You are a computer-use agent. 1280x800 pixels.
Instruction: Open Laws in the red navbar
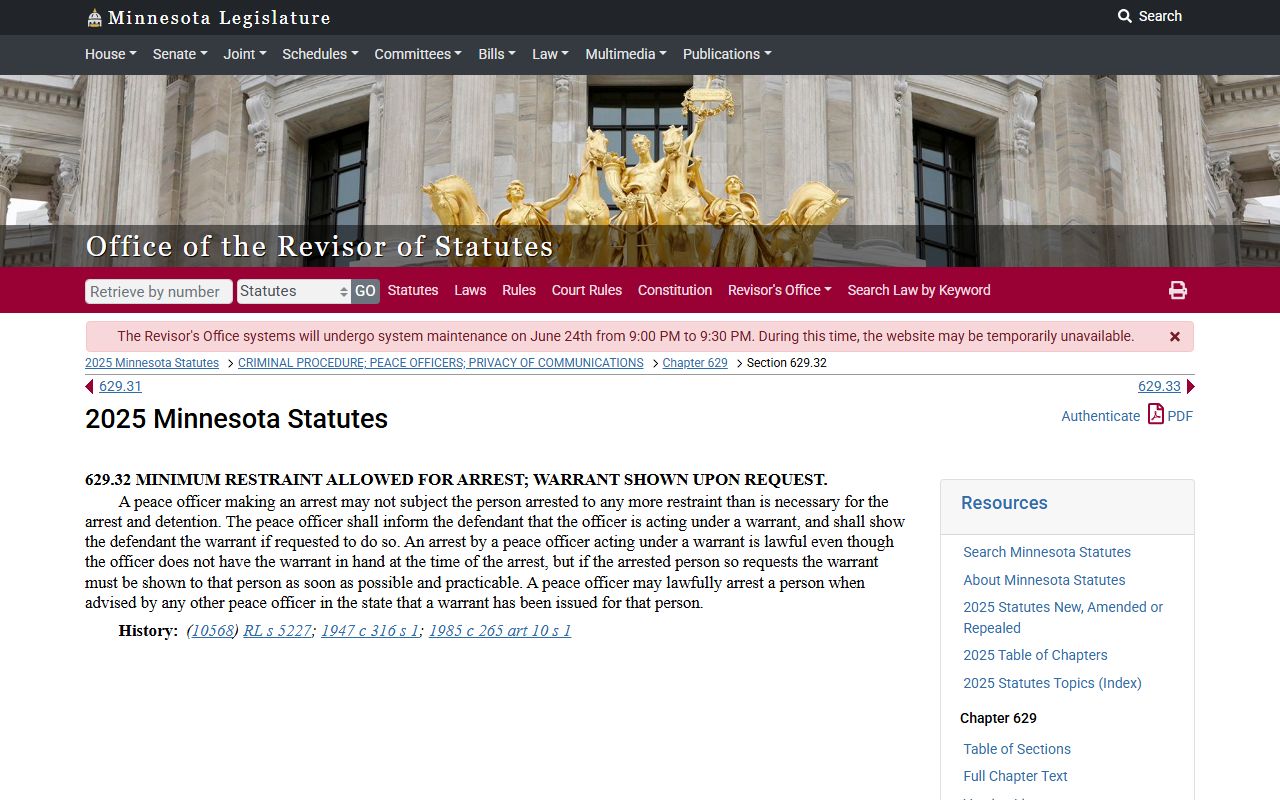(470, 290)
